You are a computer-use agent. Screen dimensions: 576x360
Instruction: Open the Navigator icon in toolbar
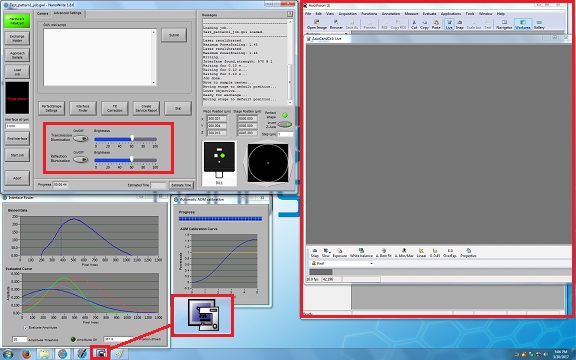coord(504,24)
